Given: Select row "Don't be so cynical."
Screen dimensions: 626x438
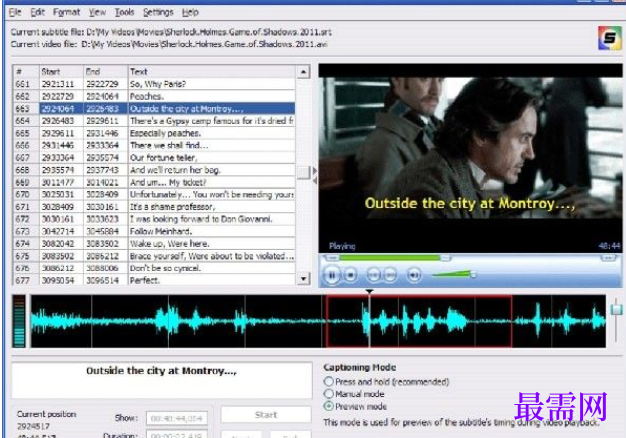Looking at the screenshot, I should 154,268.
